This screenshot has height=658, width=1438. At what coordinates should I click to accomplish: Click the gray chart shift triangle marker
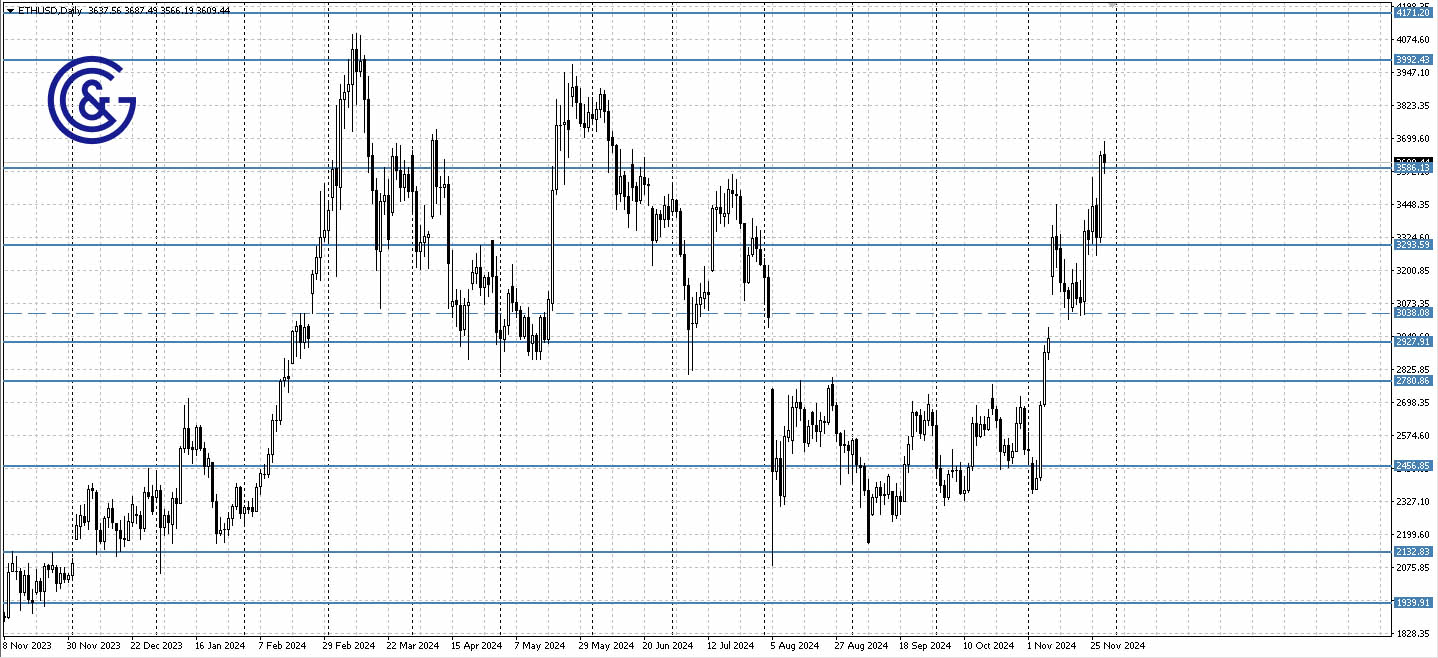pyautogui.click(x=1113, y=6)
